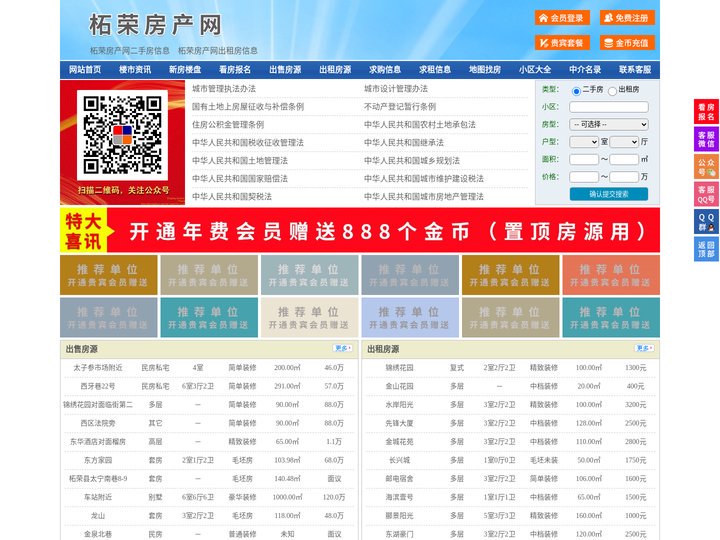Image resolution: width=720 pixels, height=540 pixels.
Task: Click the 免费注册 button
Action: pyautogui.click(x=627, y=18)
